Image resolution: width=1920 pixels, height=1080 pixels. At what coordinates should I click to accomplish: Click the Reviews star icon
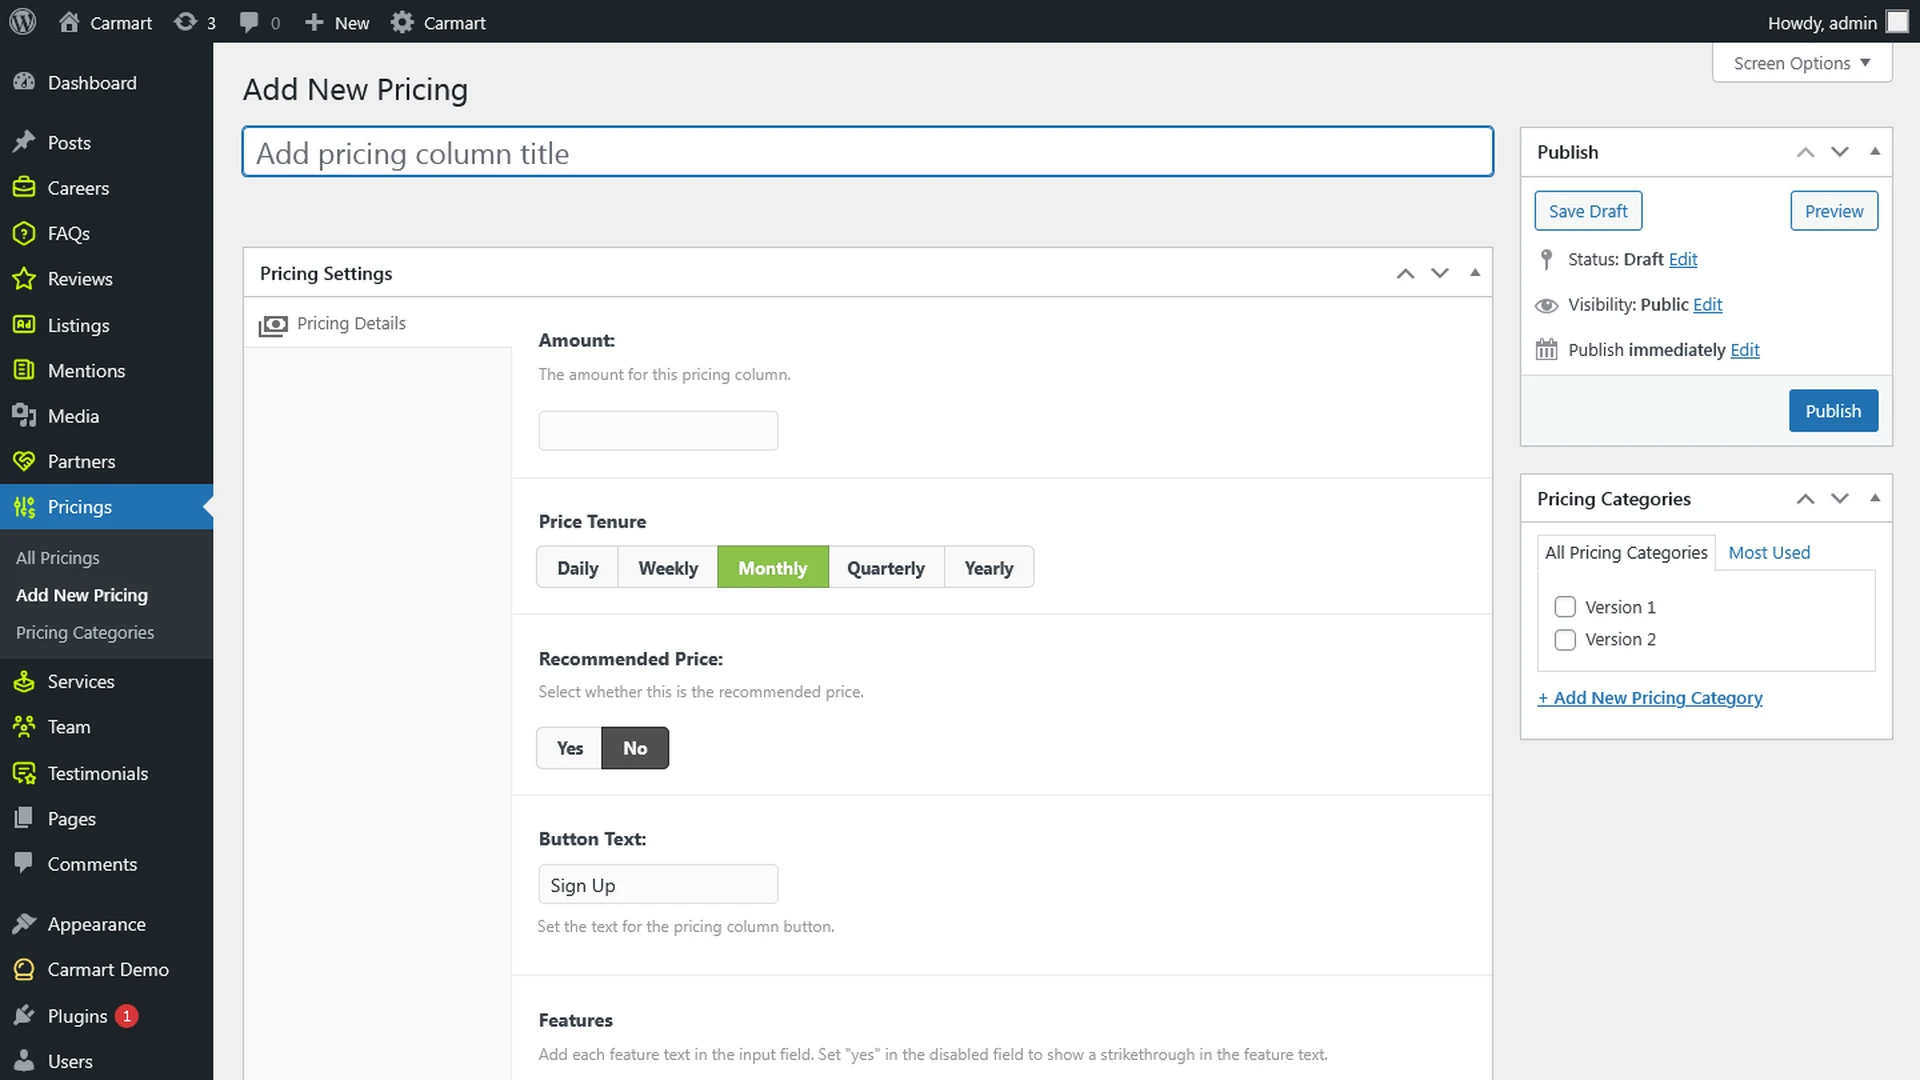[x=24, y=278]
